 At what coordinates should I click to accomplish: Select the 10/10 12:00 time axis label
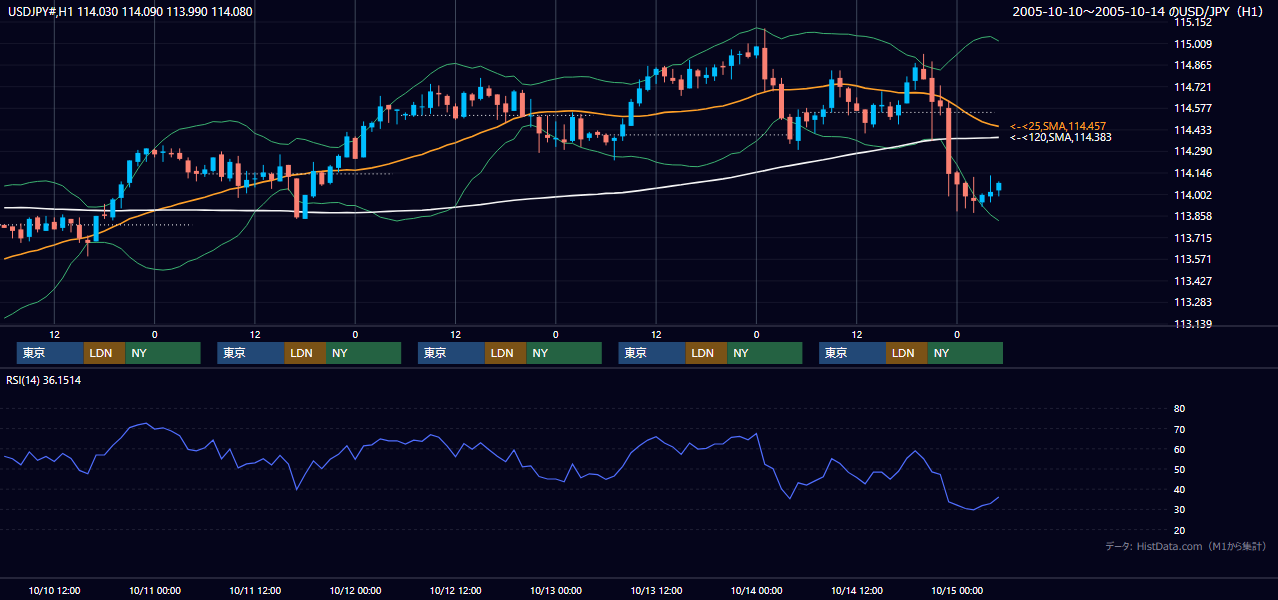click(54, 590)
